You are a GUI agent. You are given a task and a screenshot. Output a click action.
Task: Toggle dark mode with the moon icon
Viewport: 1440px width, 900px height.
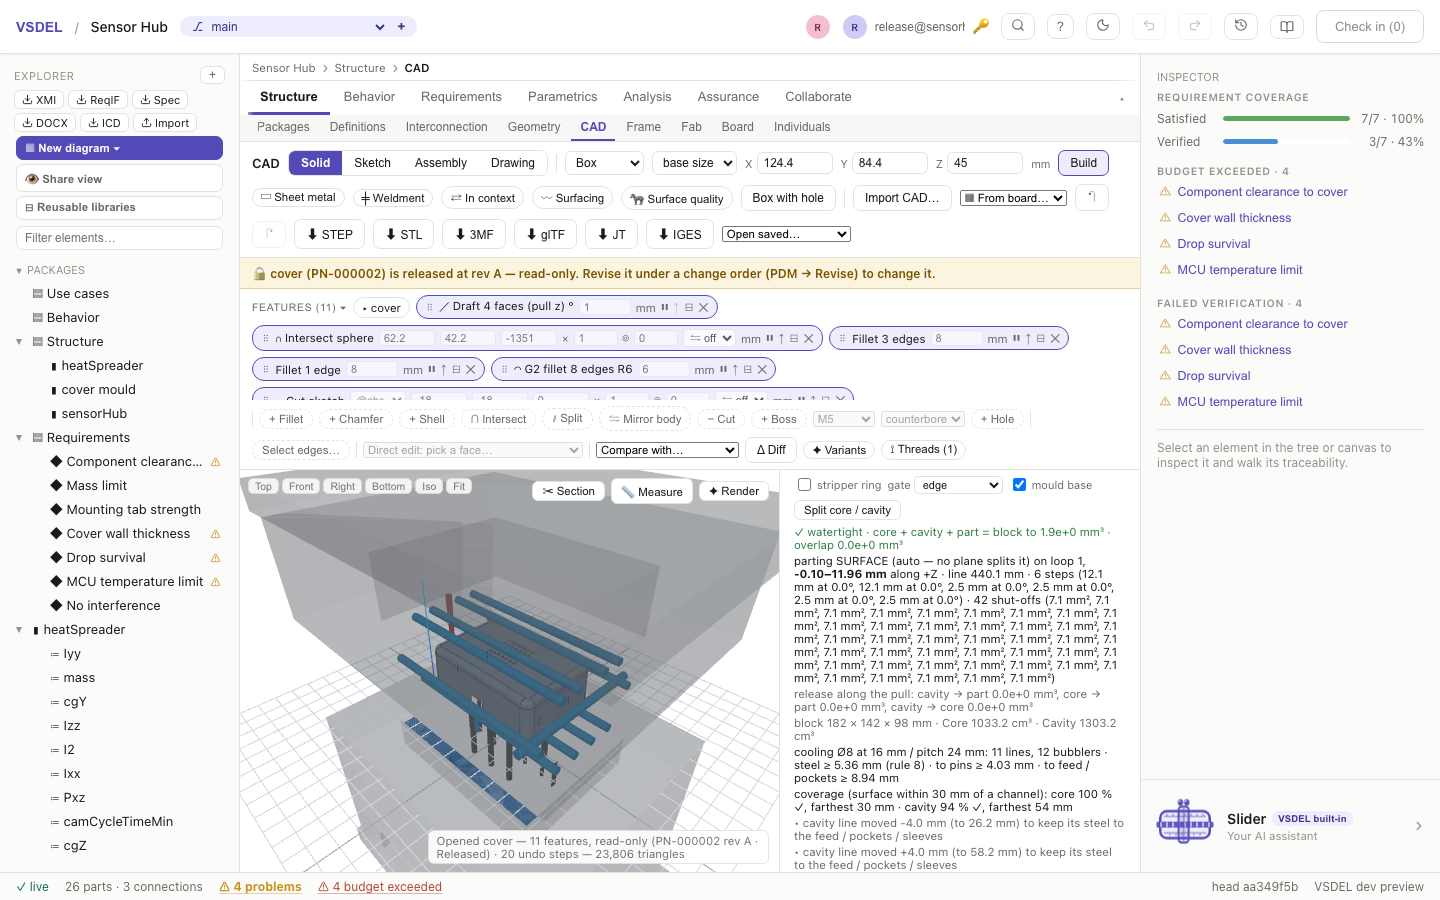click(x=1103, y=27)
